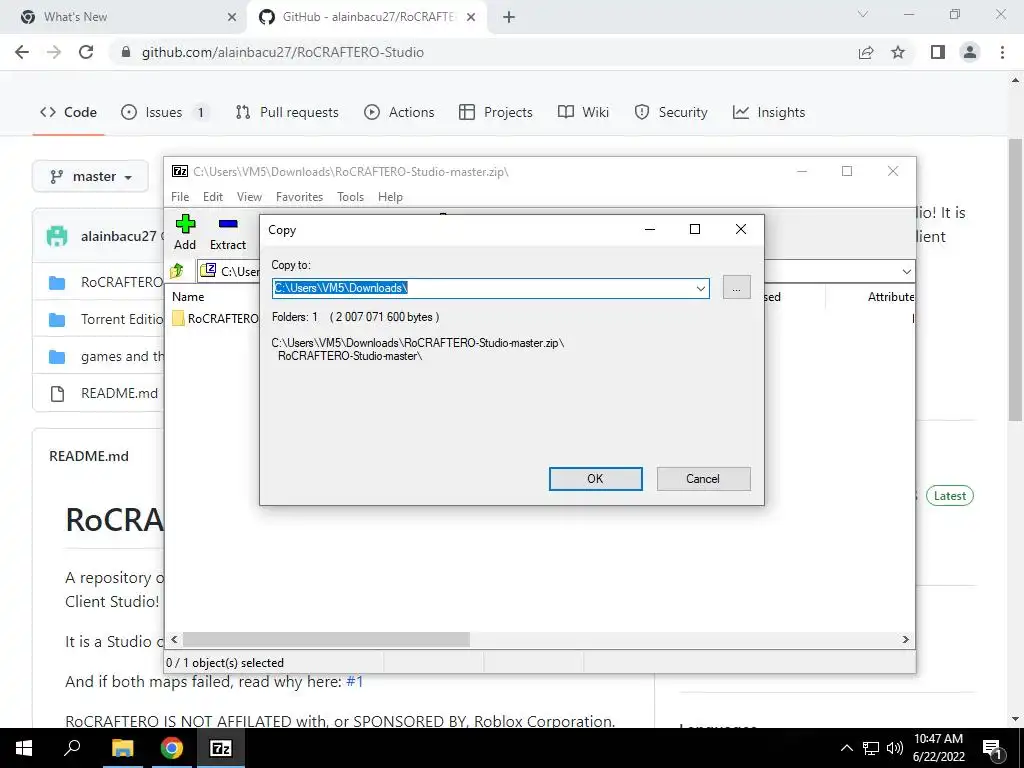Expand the 7-Zip address bar dropdown

point(906,271)
